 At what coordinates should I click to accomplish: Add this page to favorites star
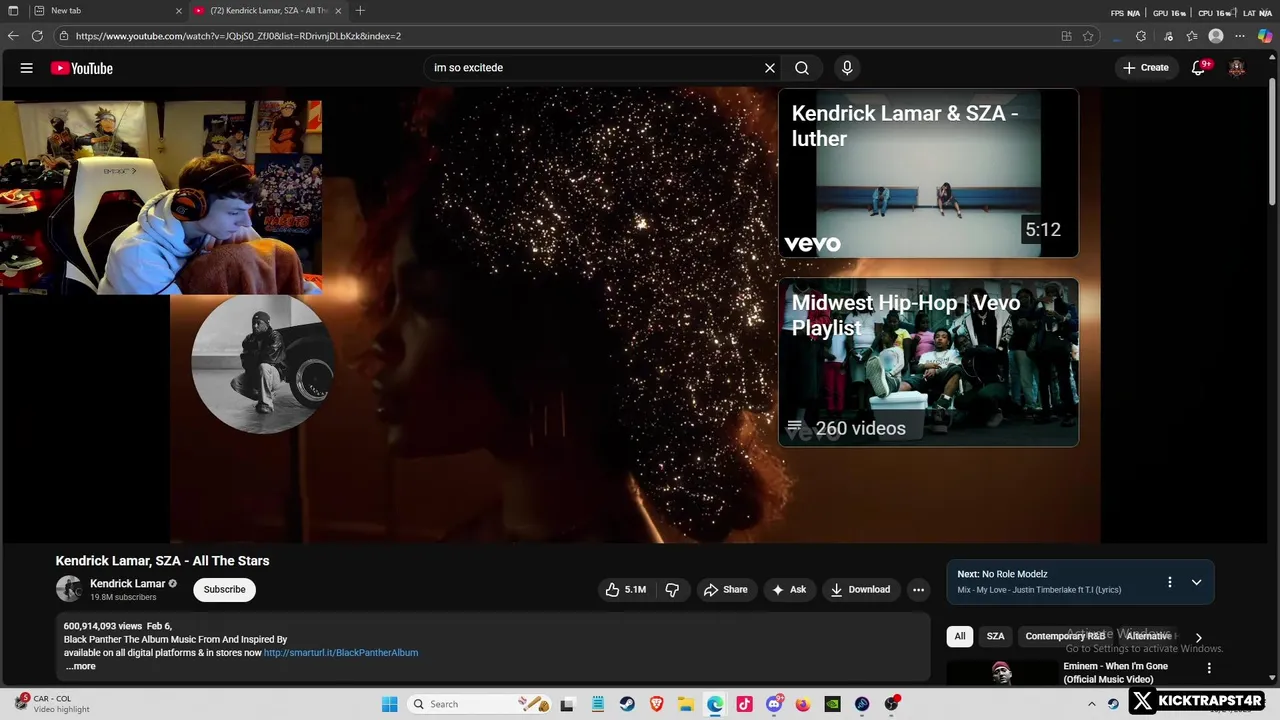pos(1088,36)
